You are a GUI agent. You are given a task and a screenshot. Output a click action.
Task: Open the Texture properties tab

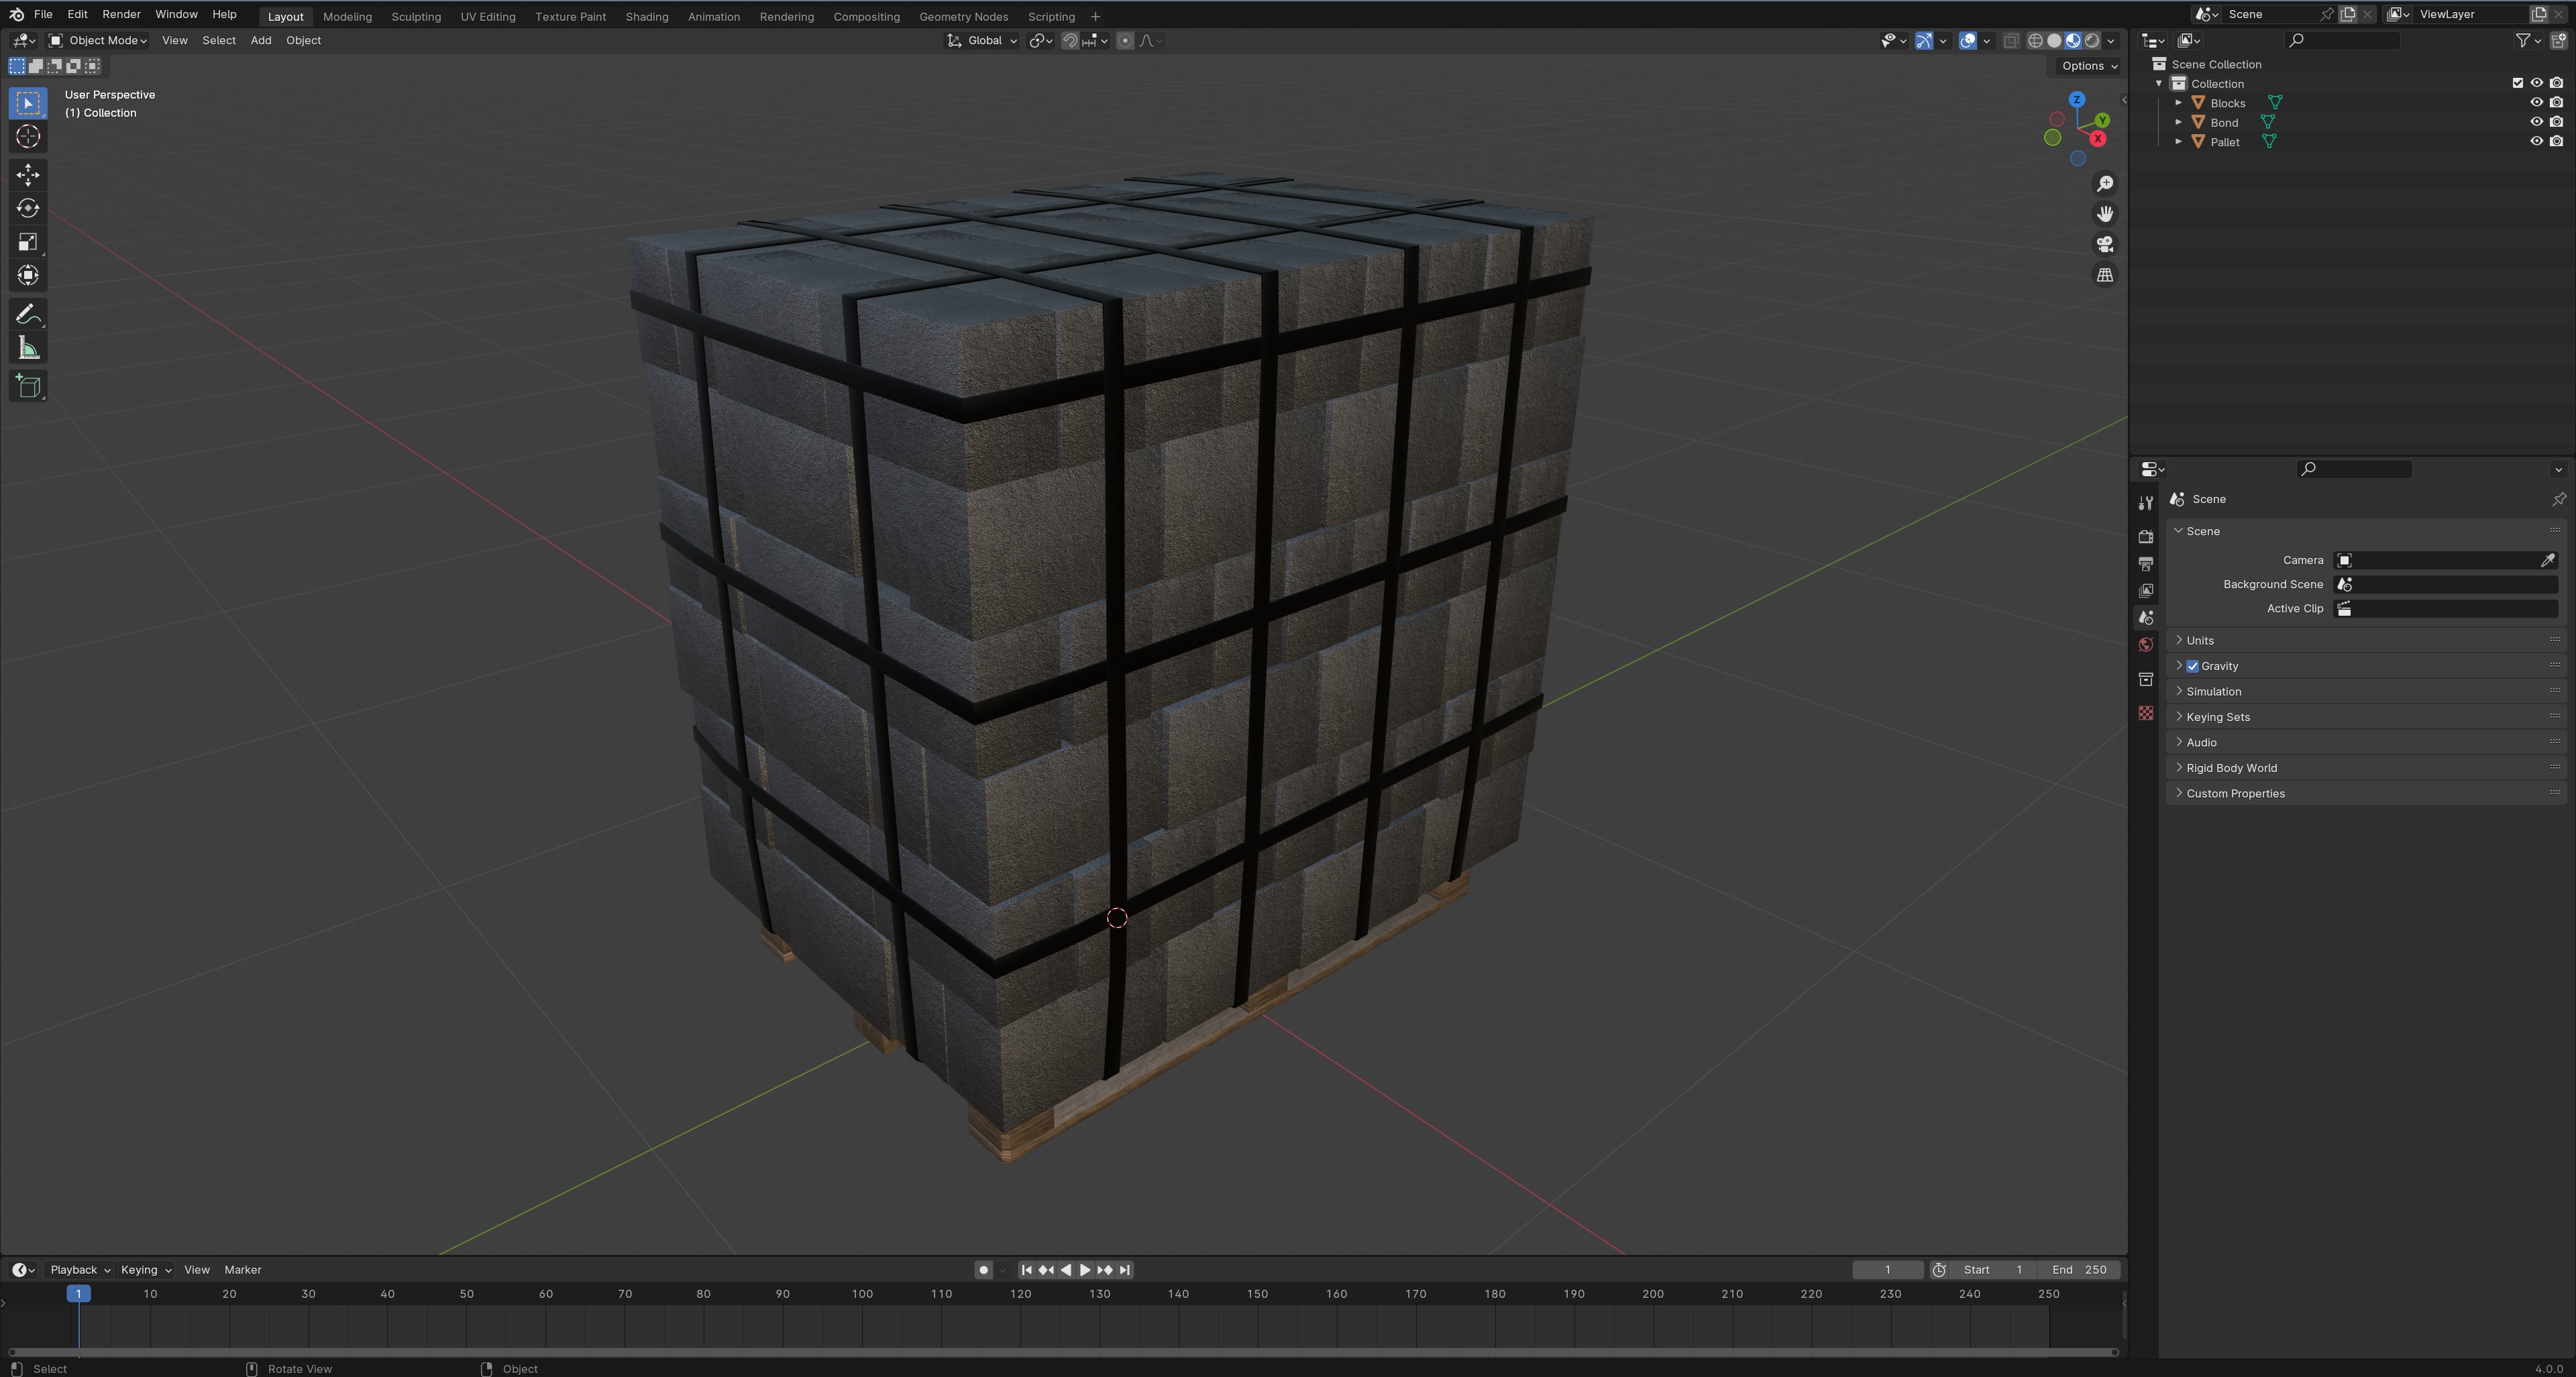pos(2145,713)
